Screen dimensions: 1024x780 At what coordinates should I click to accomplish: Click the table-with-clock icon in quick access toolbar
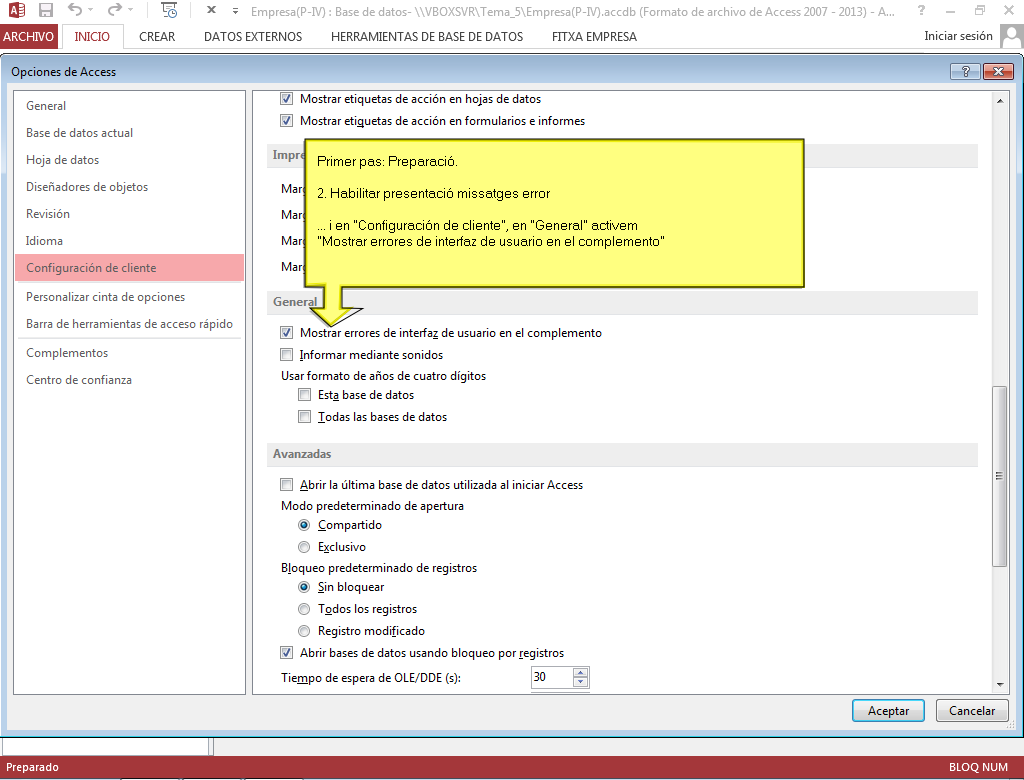(x=169, y=10)
